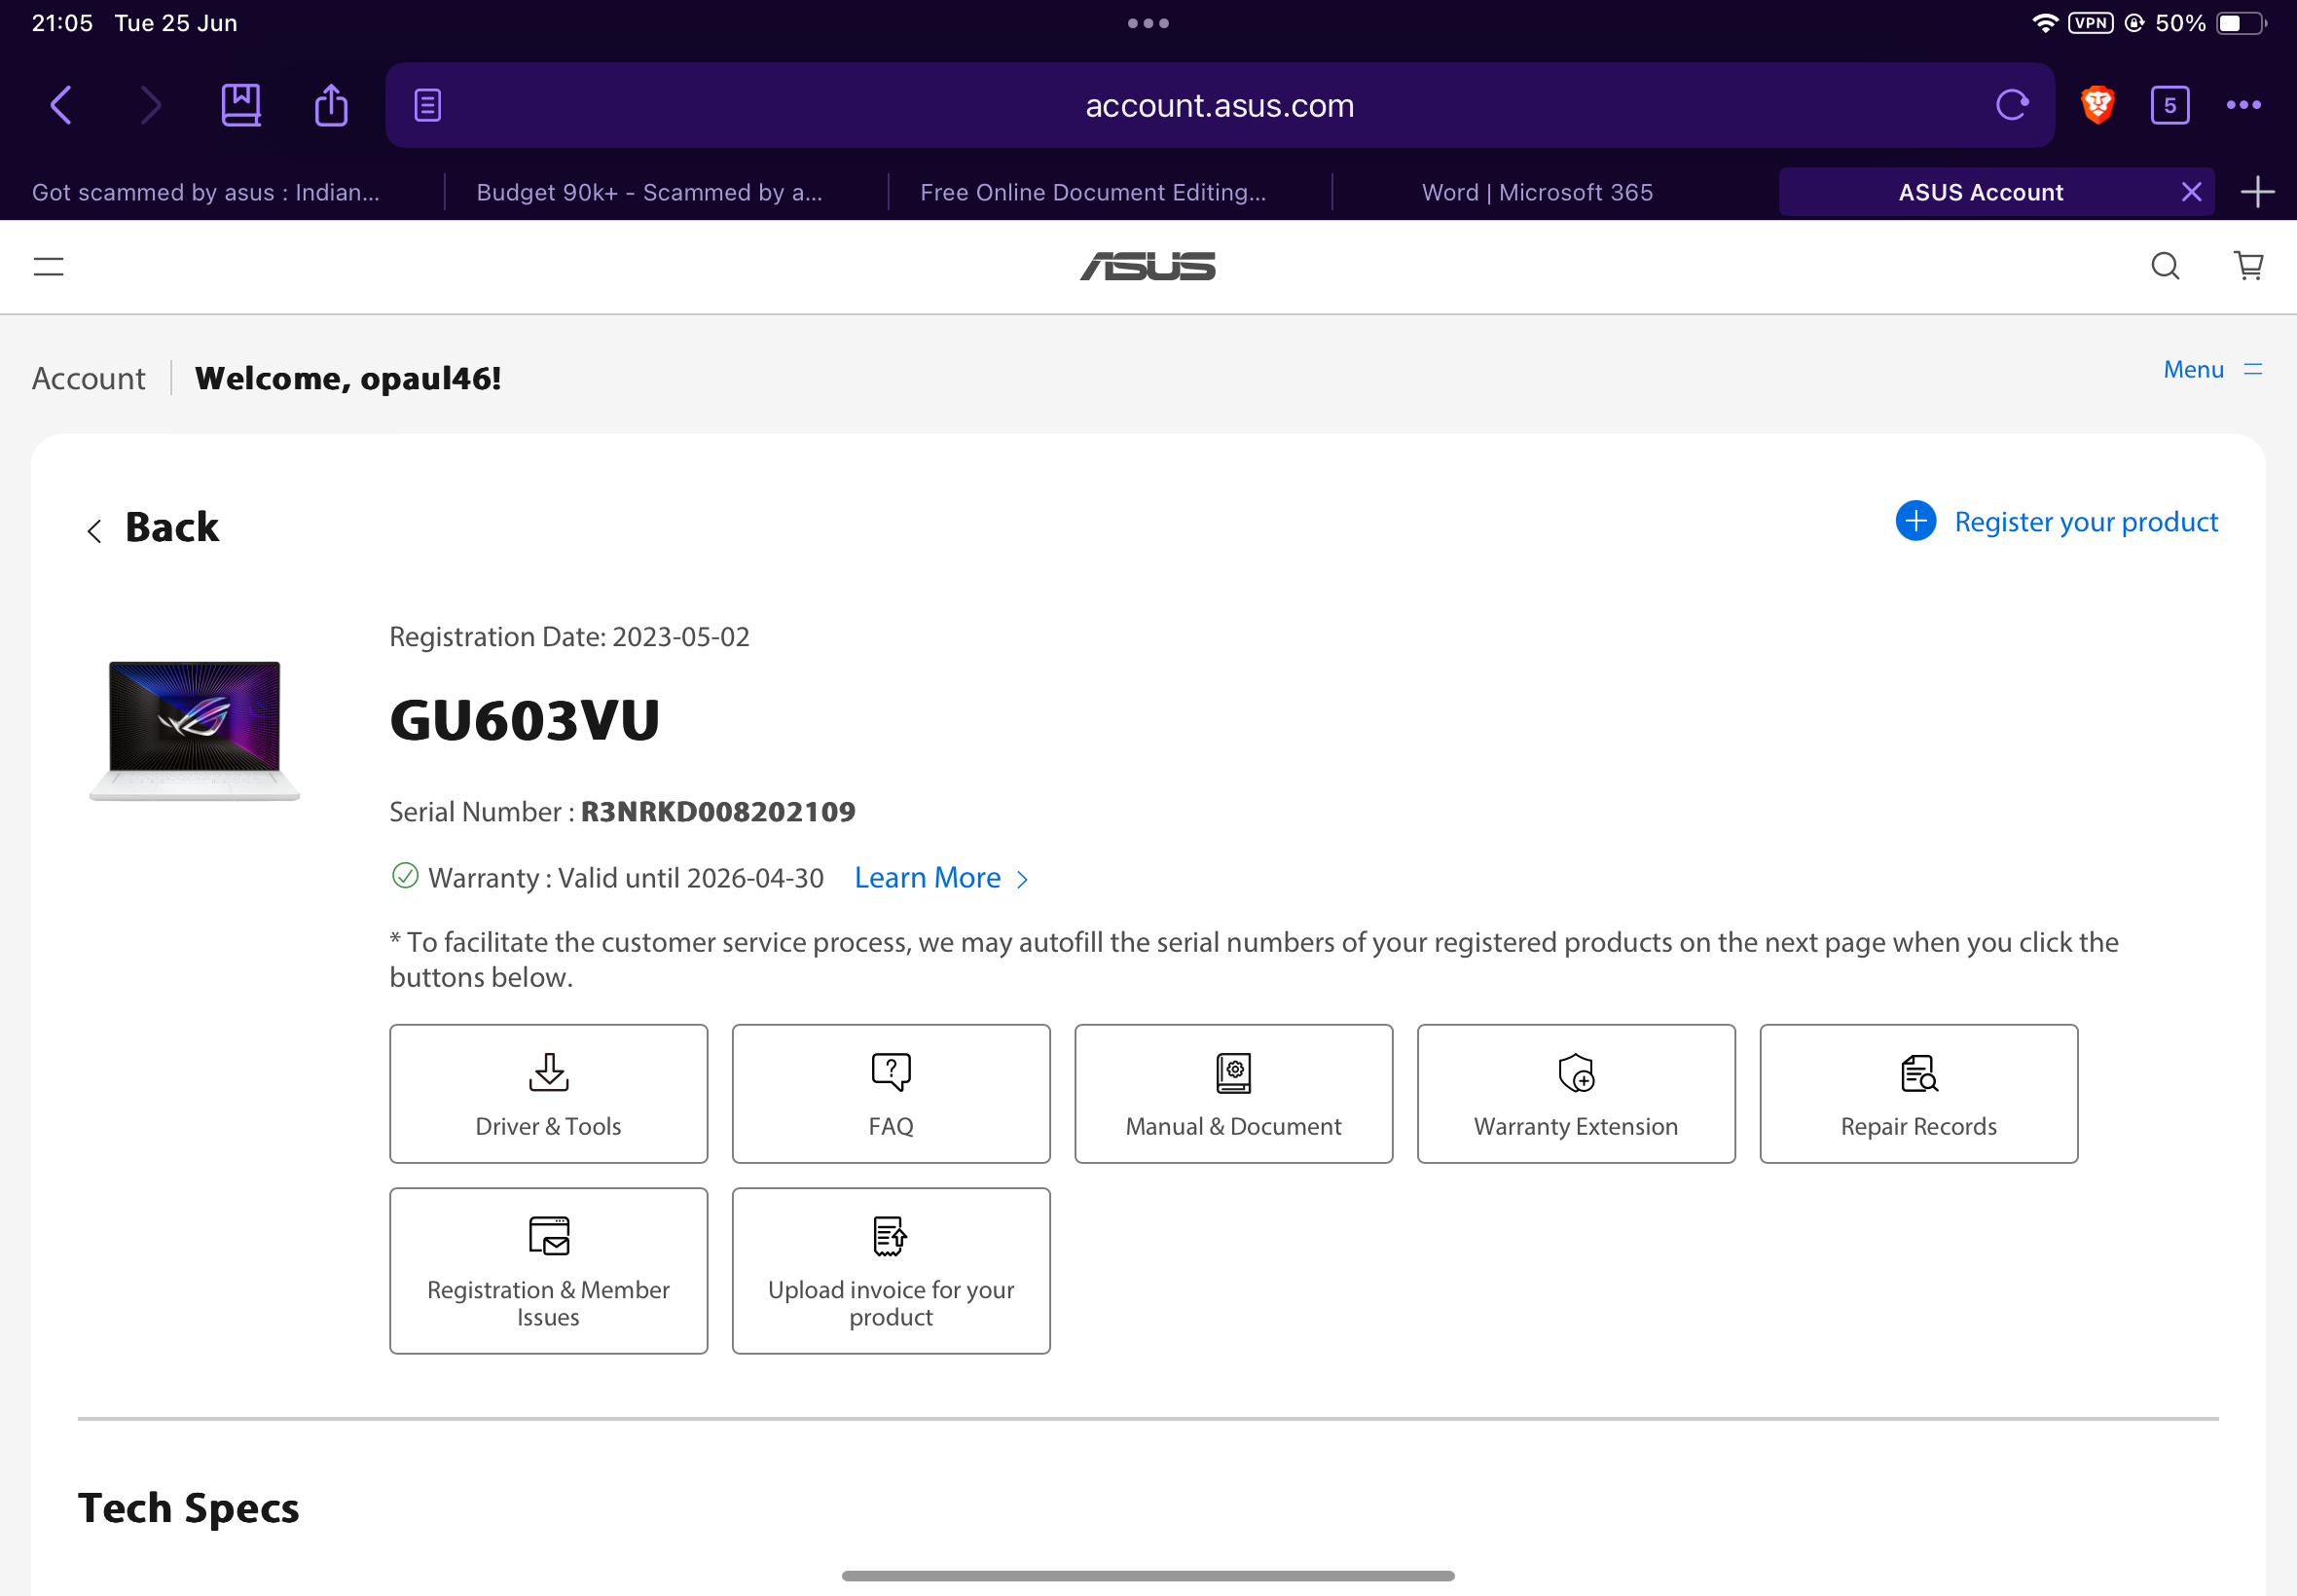Open Manual & Document button
The width and height of the screenshot is (2297, 1596).
tap(1234, 1093)
